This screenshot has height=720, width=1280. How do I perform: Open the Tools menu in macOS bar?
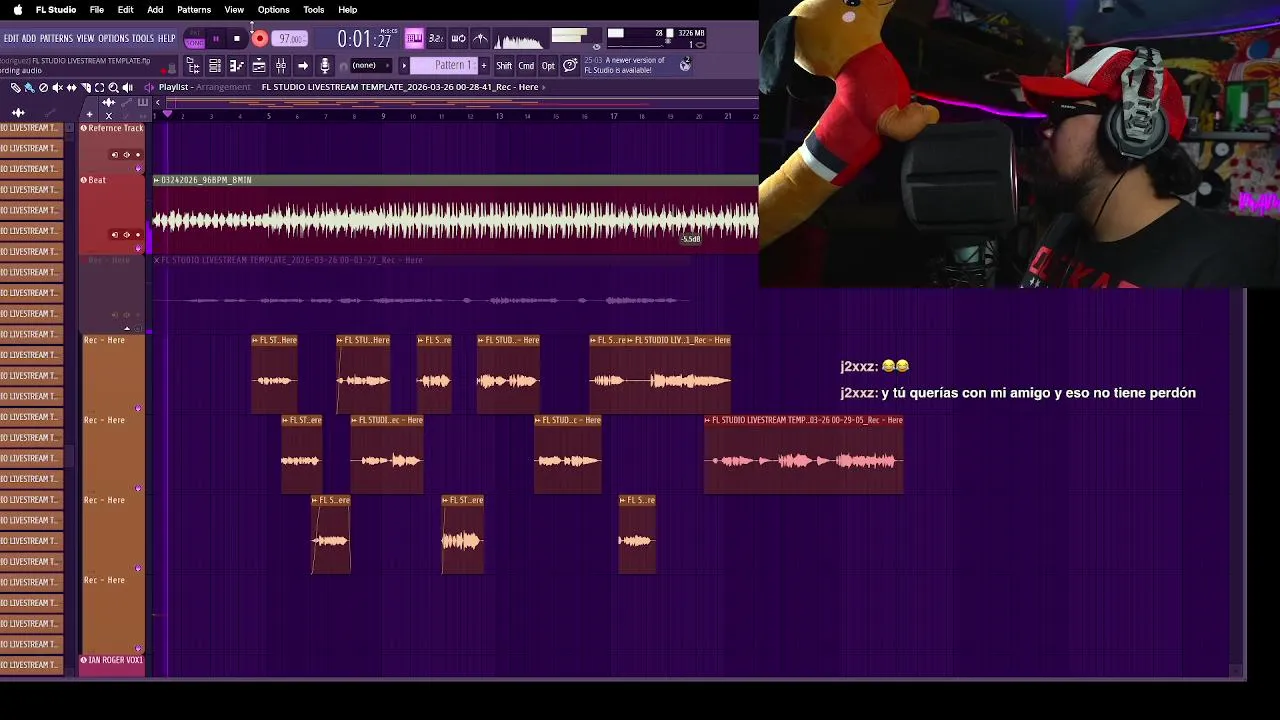[313, 9]
